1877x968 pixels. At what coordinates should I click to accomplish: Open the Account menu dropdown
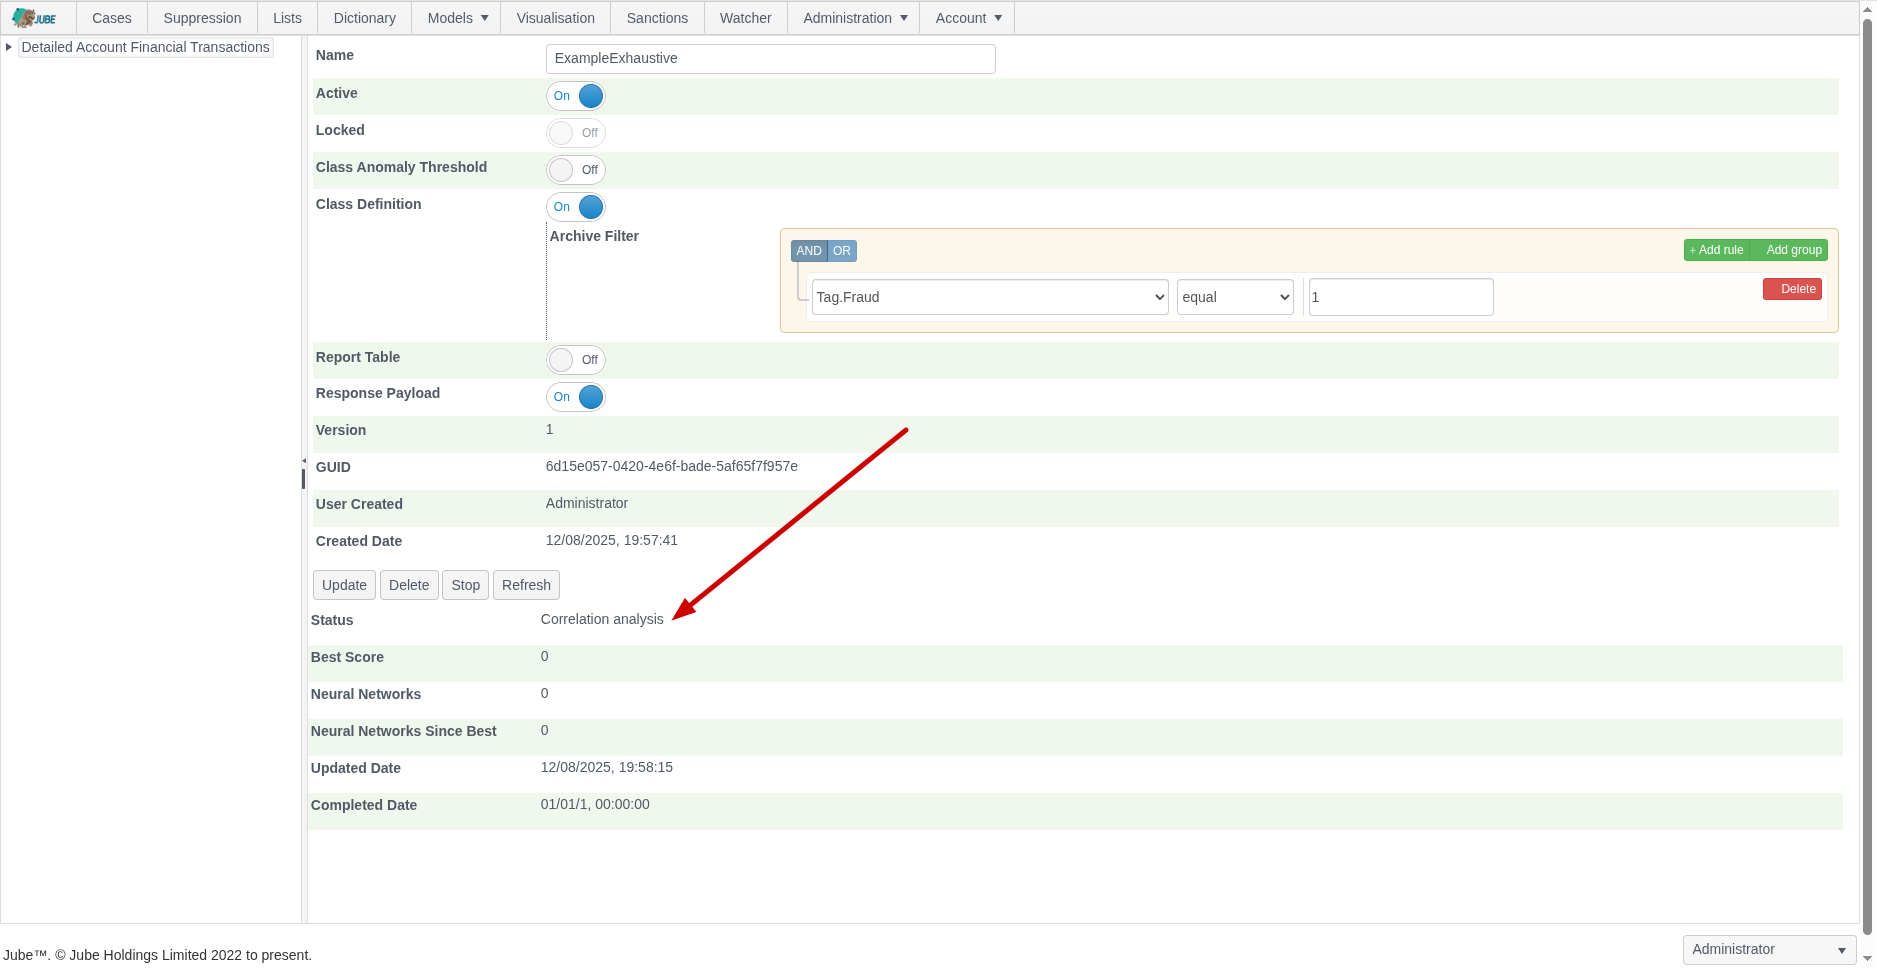tap(968, 18)
